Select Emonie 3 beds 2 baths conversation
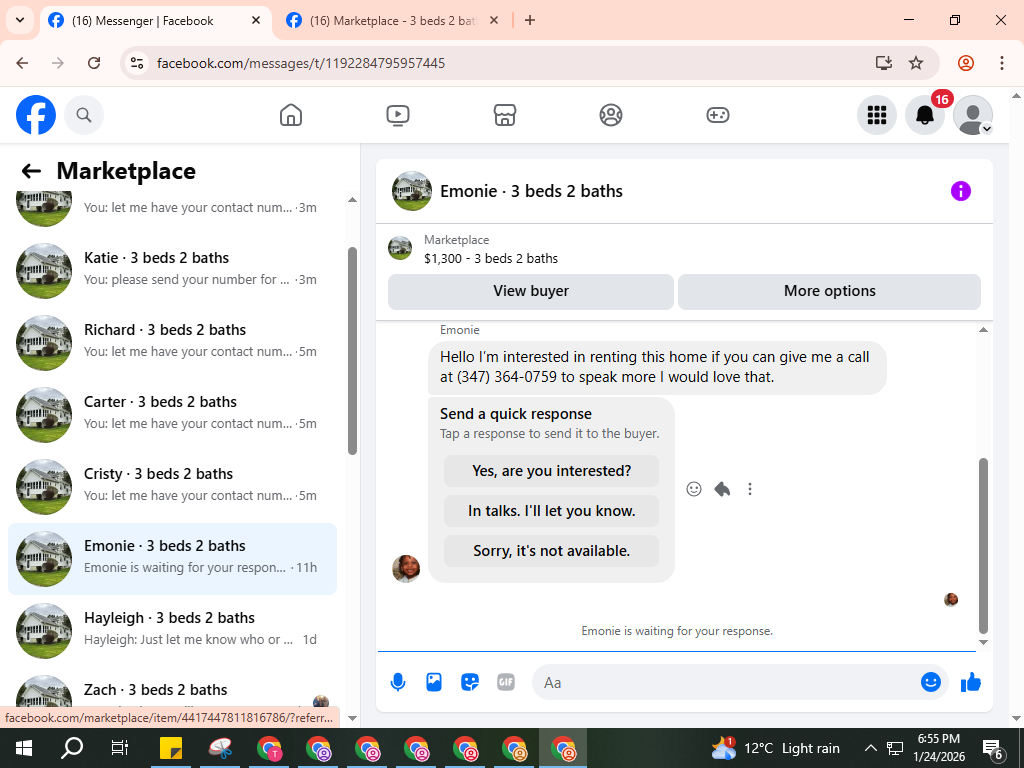This screenshot has width=1024, height=768. 172,558
